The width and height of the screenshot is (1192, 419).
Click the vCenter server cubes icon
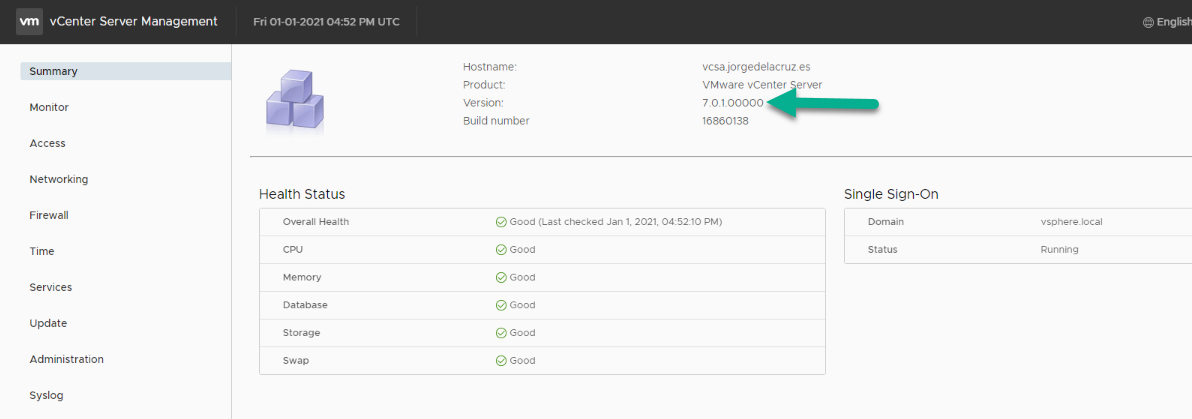coord(294,102)
